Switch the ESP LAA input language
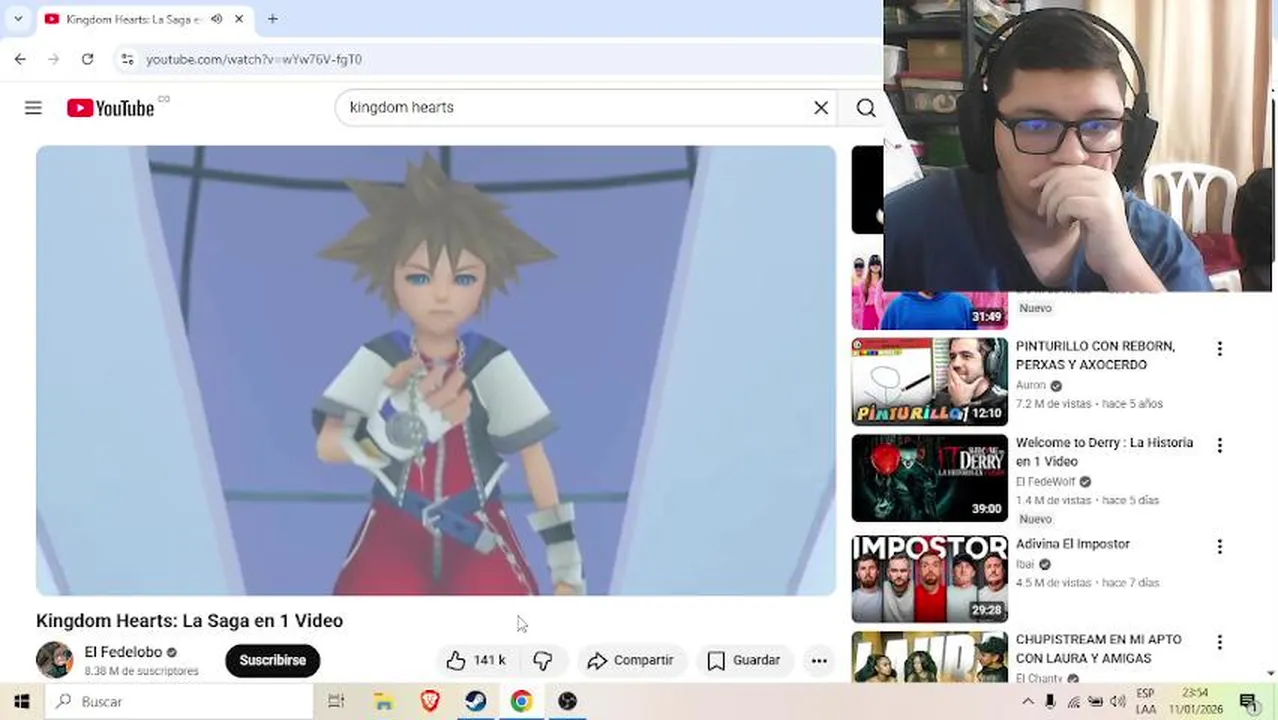 (1146, 702)
